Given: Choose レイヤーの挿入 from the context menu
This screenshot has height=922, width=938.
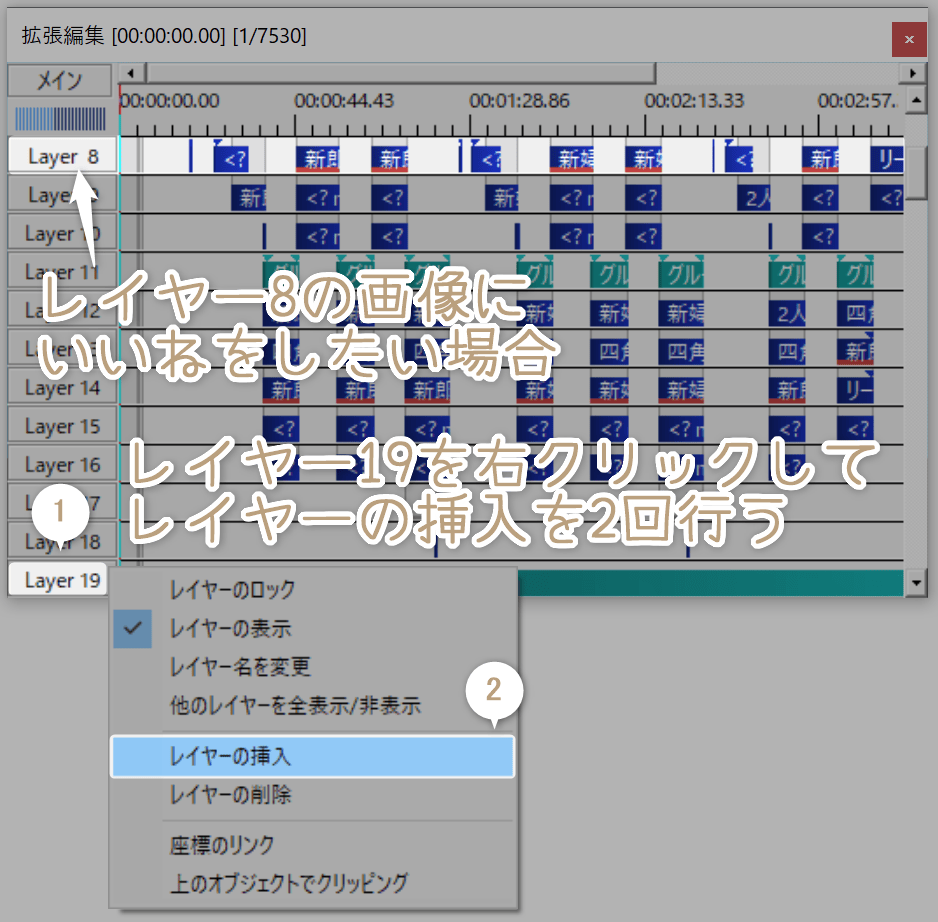Looking at the screenshot, I should pos(313,757).
